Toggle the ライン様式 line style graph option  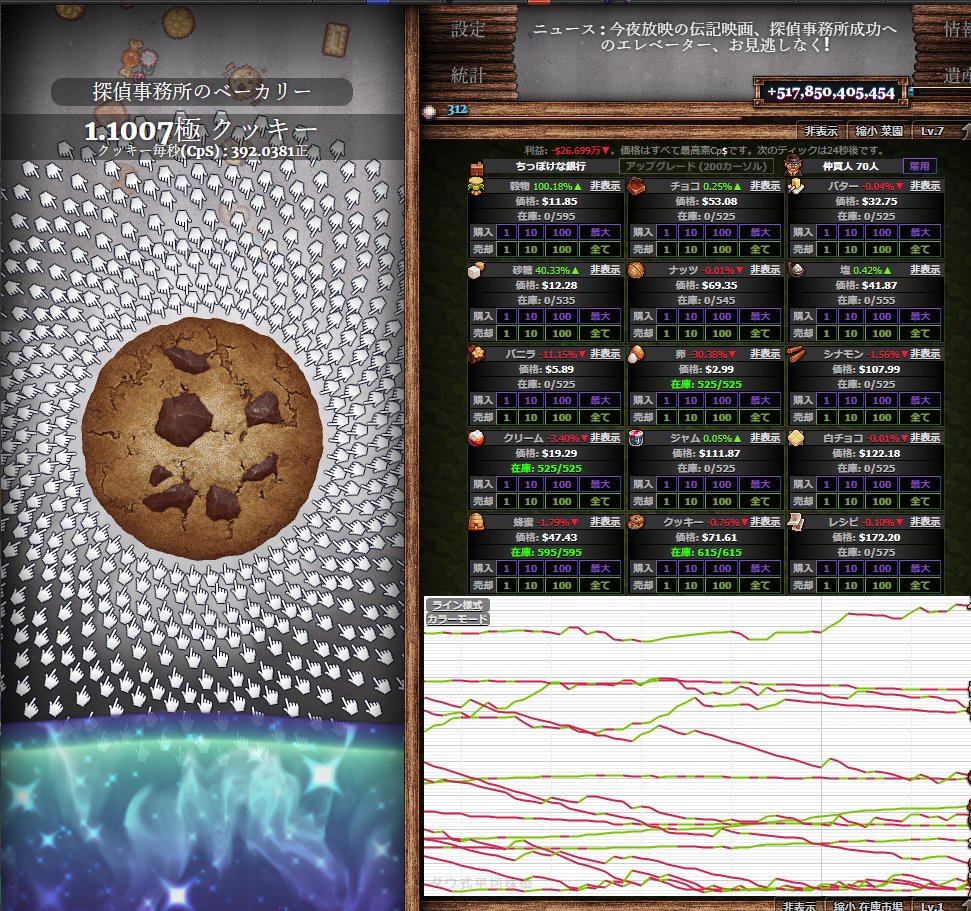[457, 605]
